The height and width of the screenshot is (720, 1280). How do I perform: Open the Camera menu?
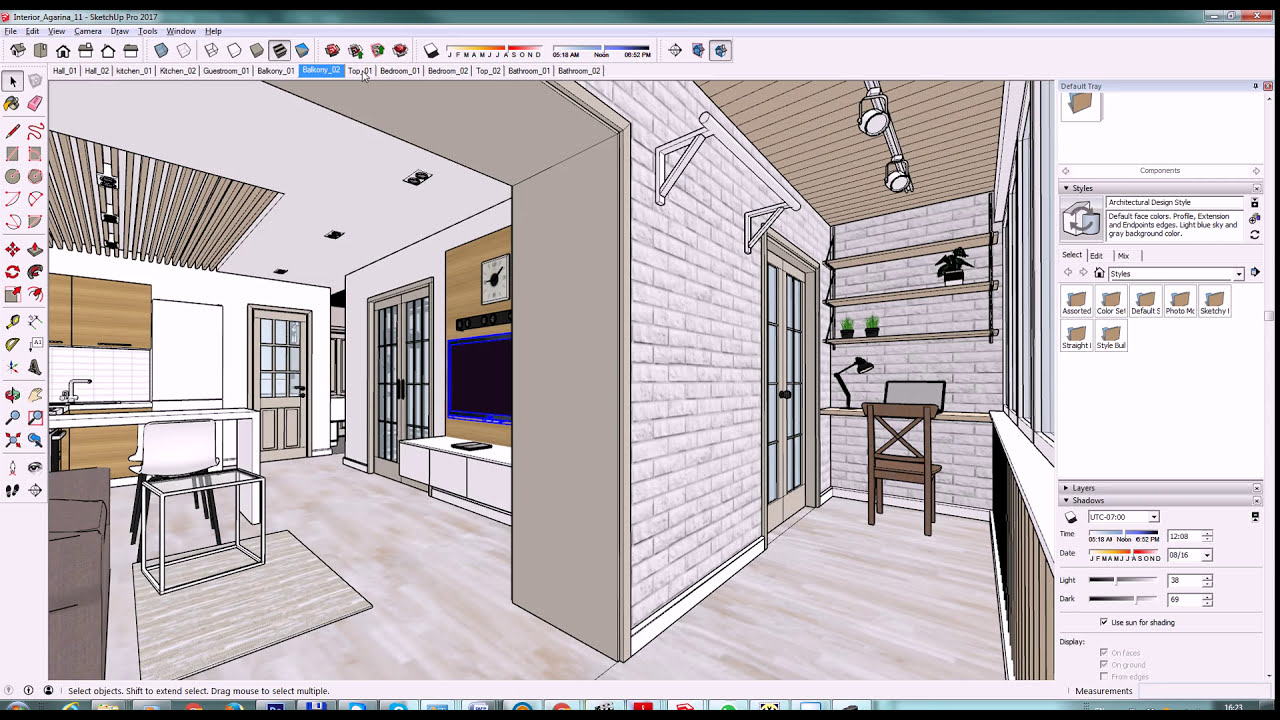[x=87, y=31]
